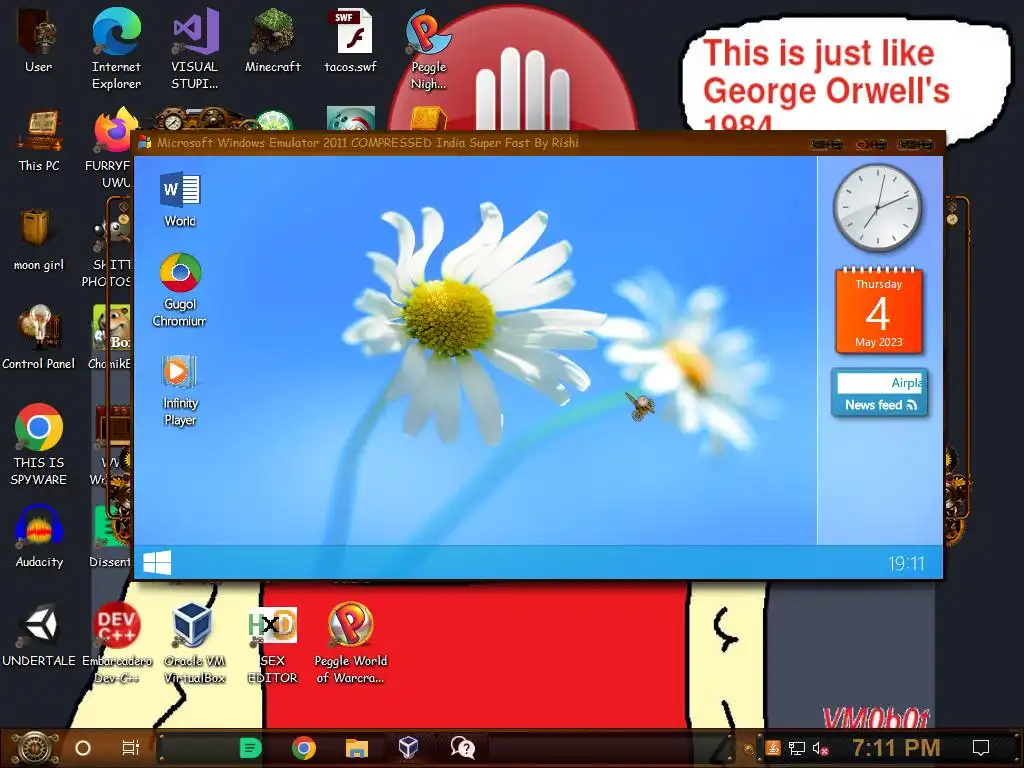
Task: Open the UNDERTALE Unity icon
Action: (x=39, y=635)
